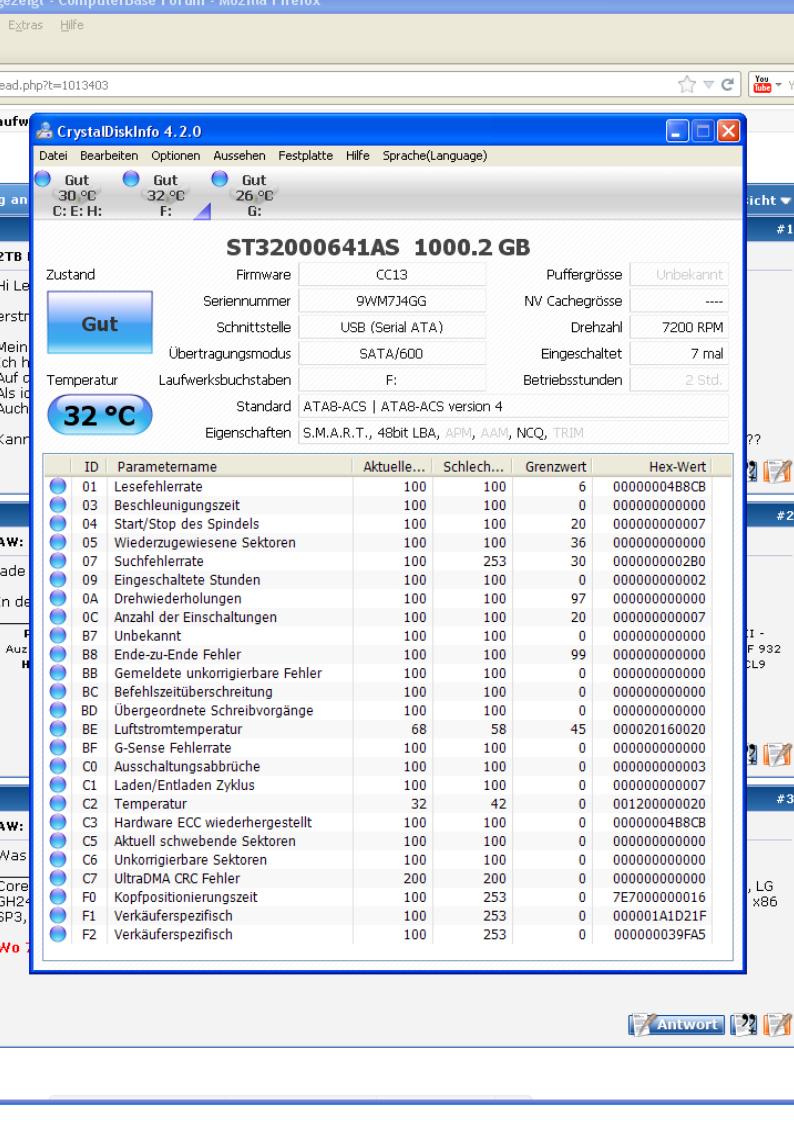Open the Bearbeiten menu

[109, 155]
